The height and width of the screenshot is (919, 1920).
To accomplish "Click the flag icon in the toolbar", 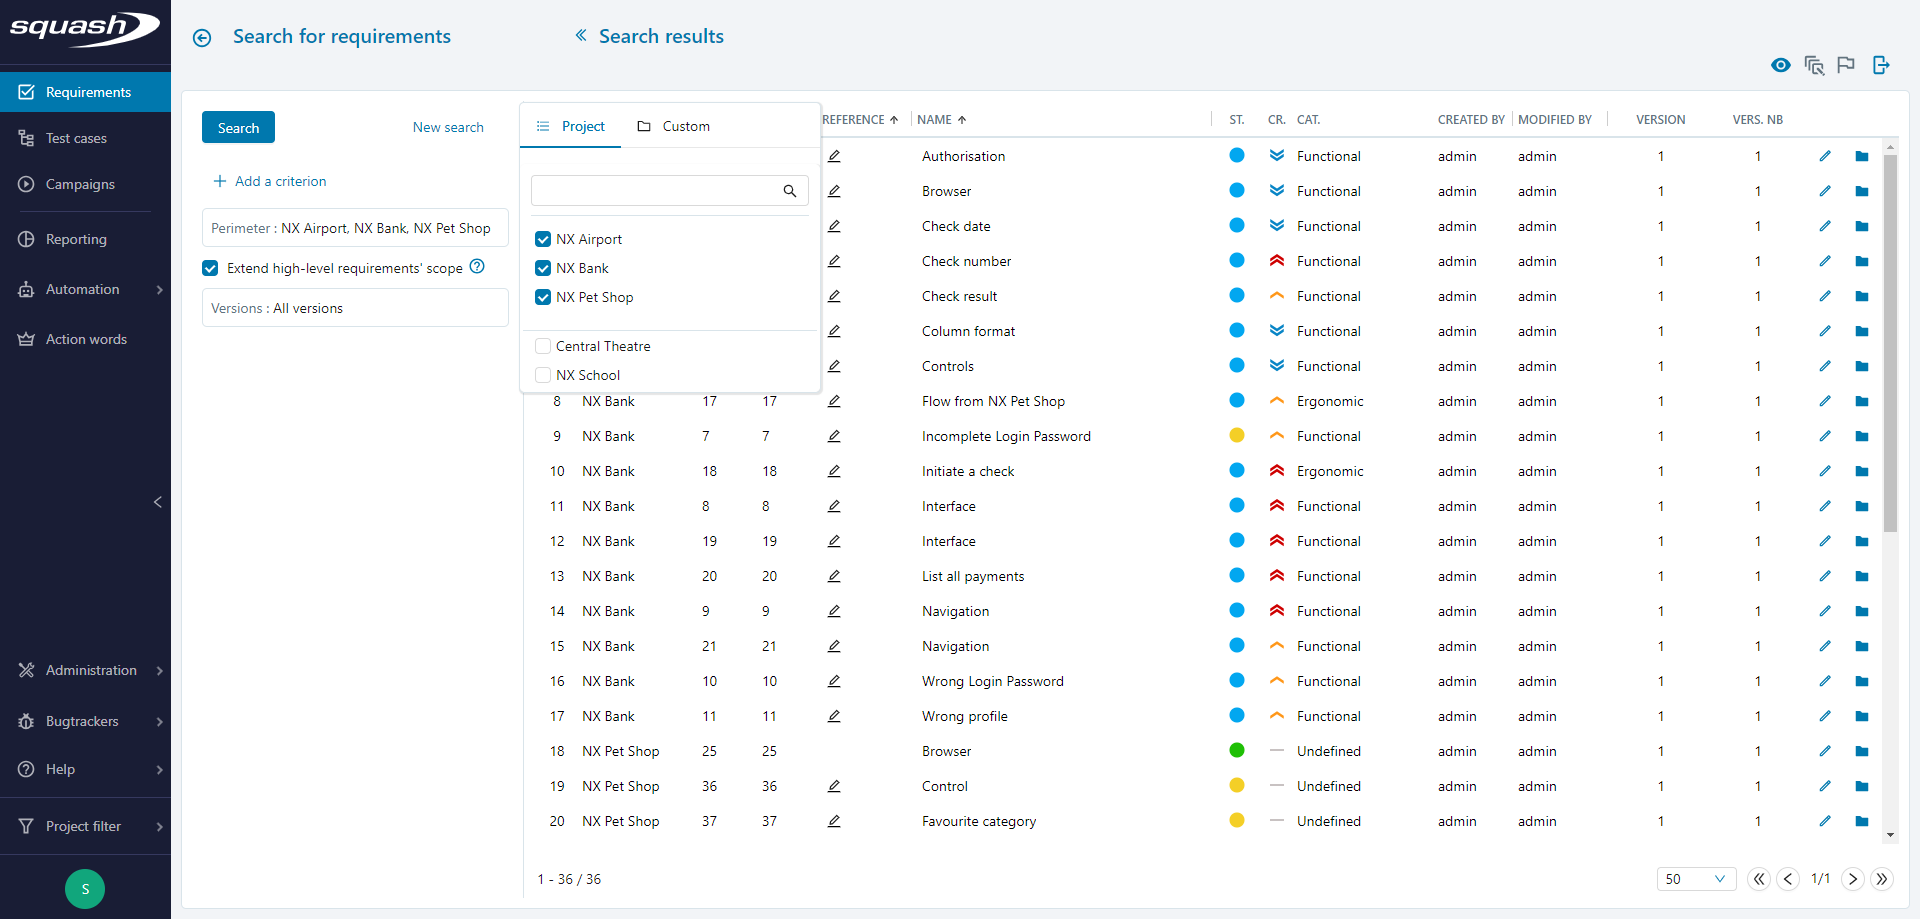I will point(1847,65).
